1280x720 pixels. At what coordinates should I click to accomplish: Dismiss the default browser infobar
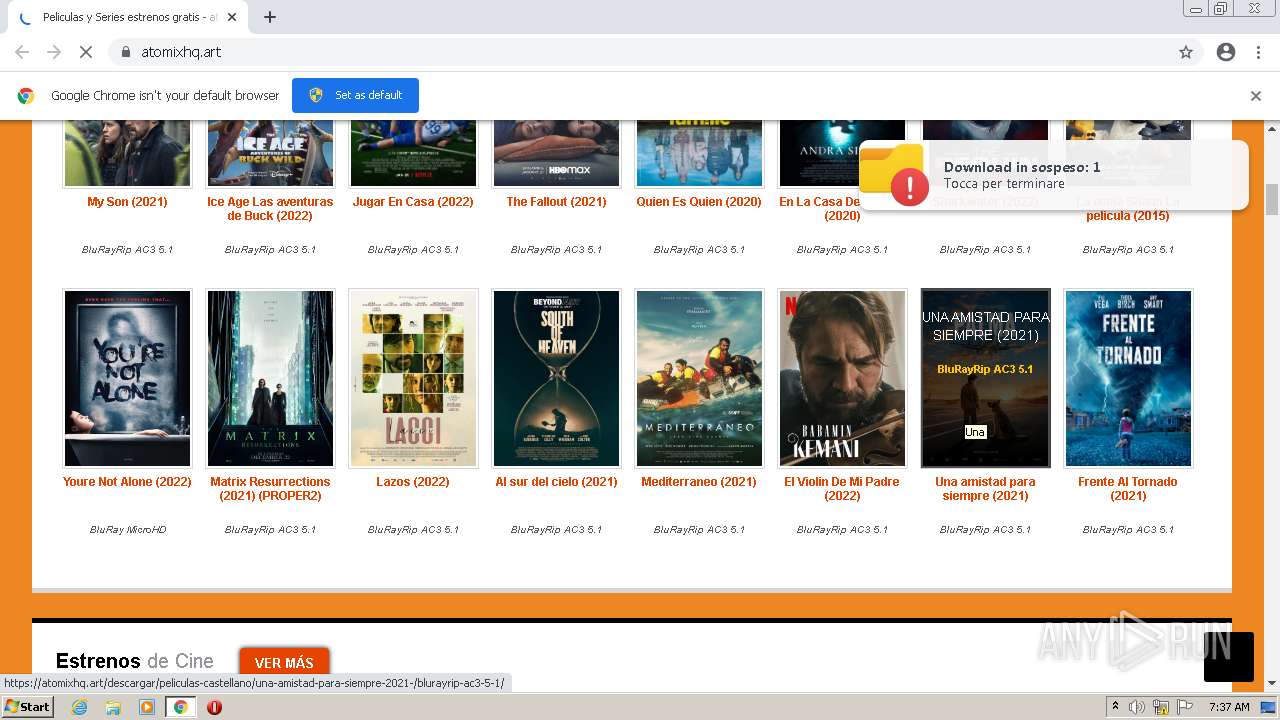[x=1256, y=96]
